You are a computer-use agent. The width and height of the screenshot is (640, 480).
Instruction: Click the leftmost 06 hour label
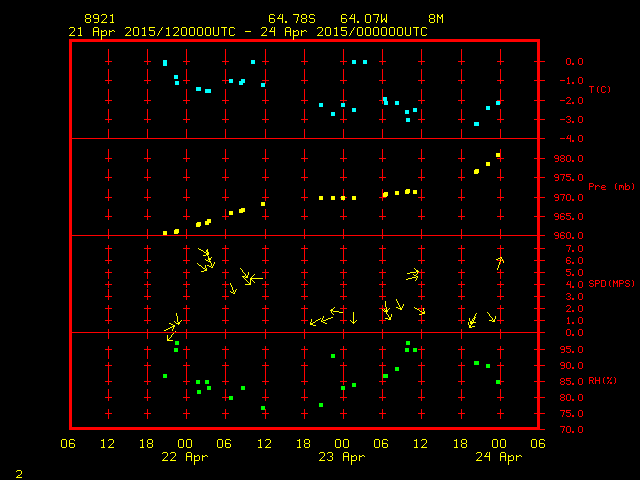tap(68, 444)
